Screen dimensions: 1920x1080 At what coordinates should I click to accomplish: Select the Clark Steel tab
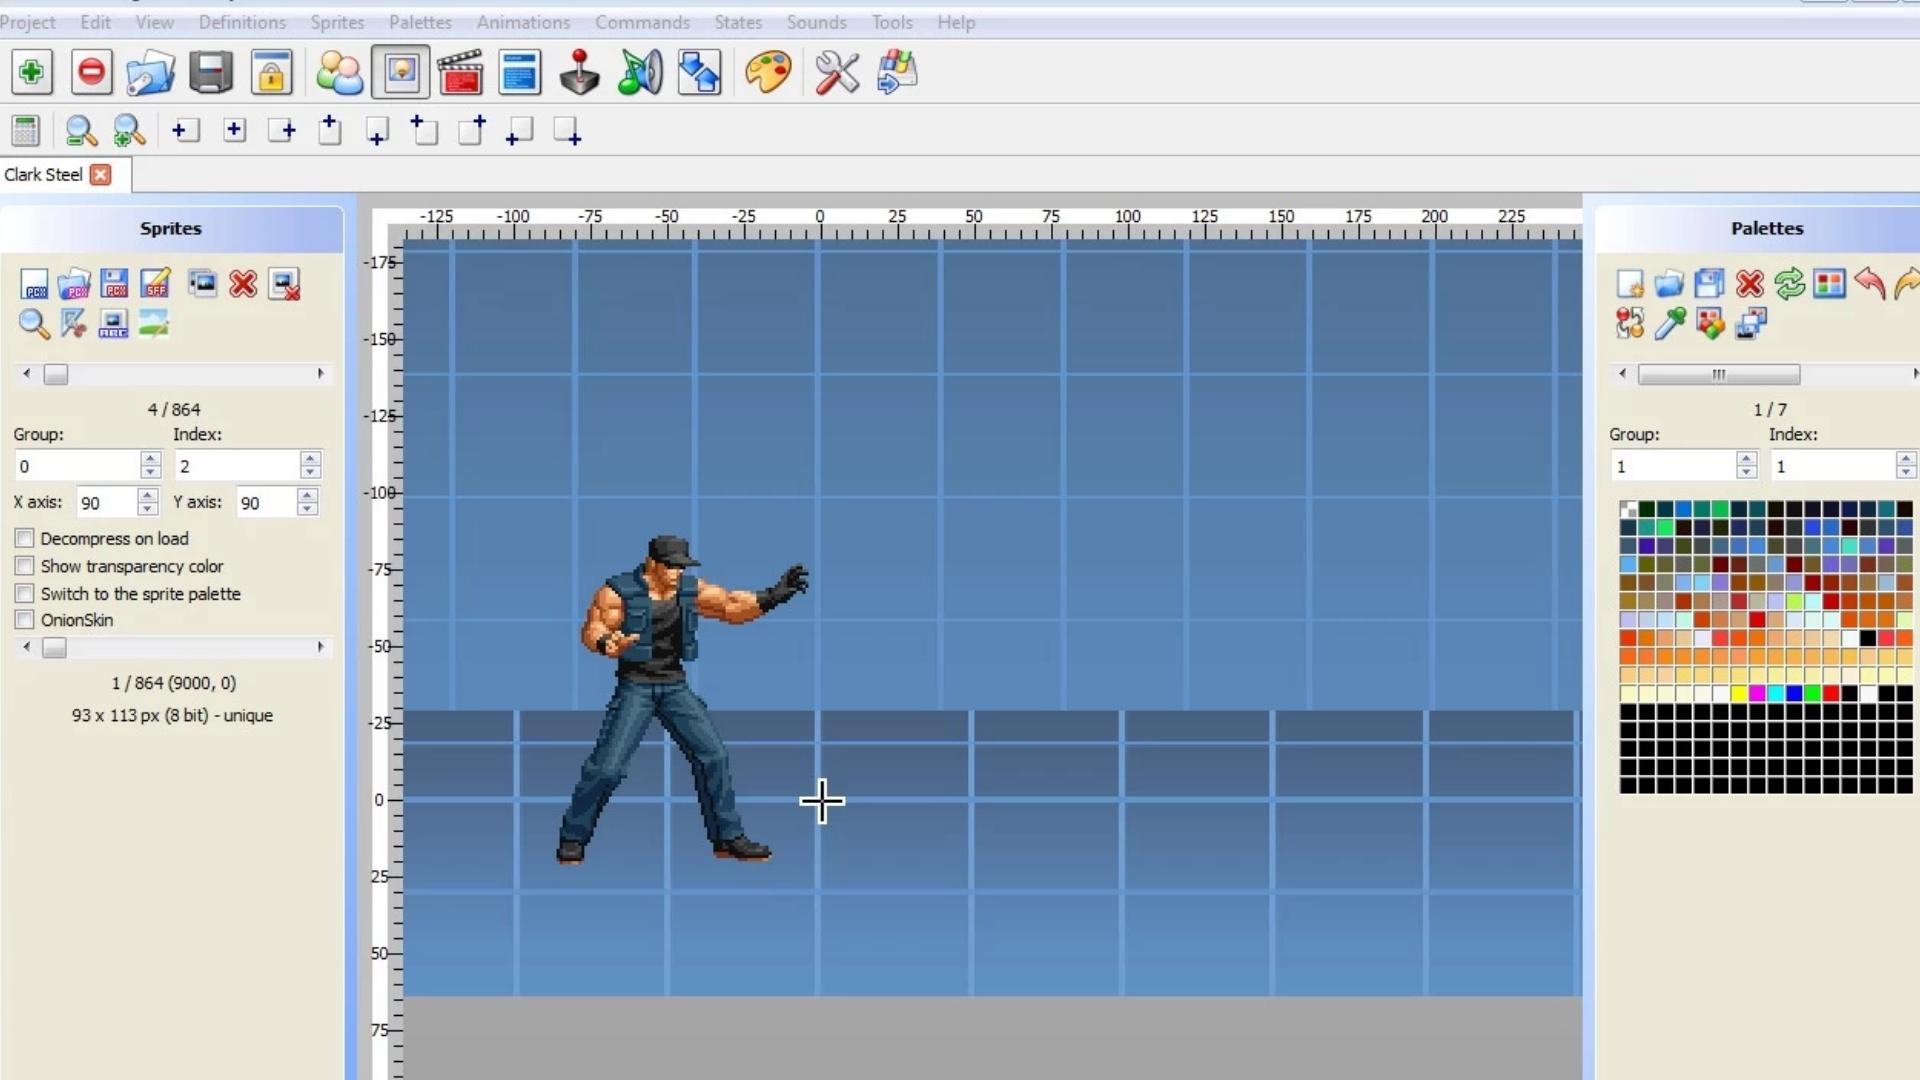point(43,174)
